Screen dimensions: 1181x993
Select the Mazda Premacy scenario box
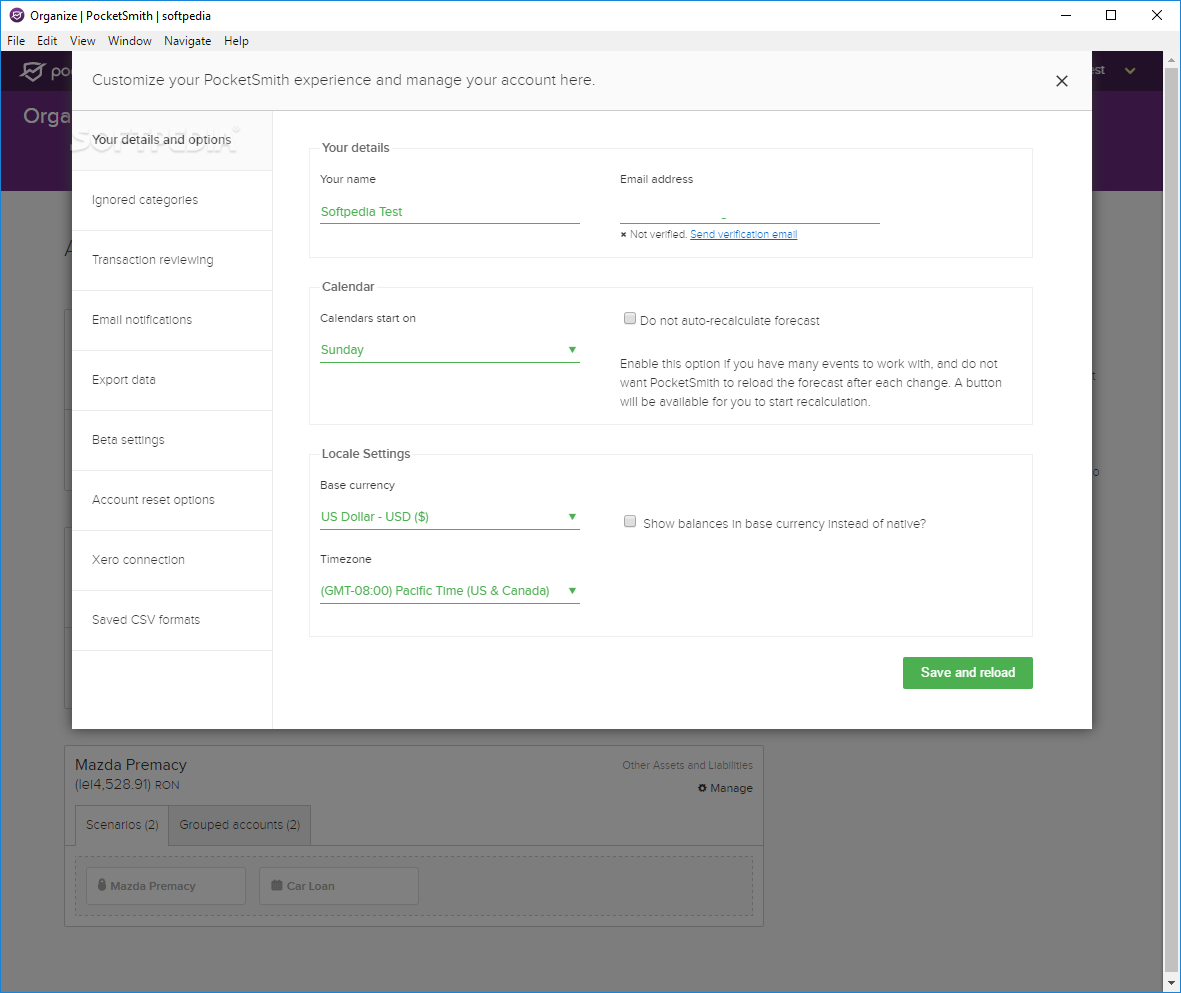(166, 886)
